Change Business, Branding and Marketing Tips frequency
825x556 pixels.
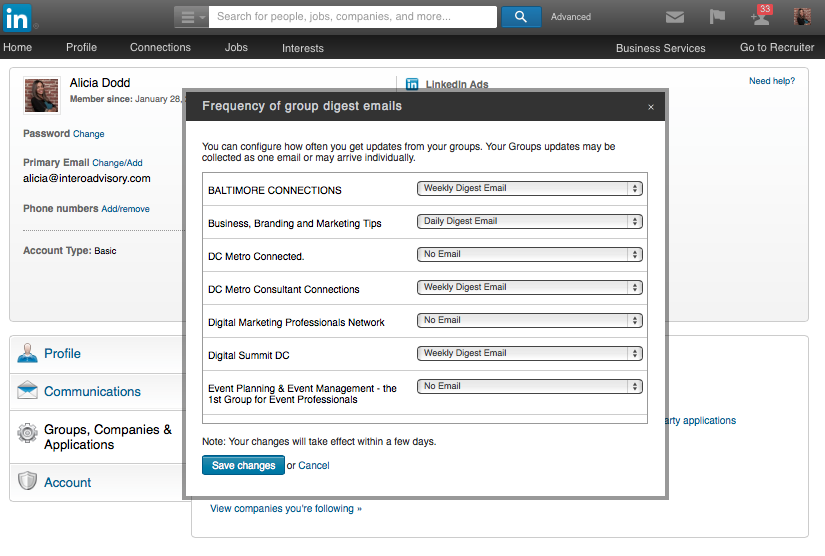[x=529, y=221]
